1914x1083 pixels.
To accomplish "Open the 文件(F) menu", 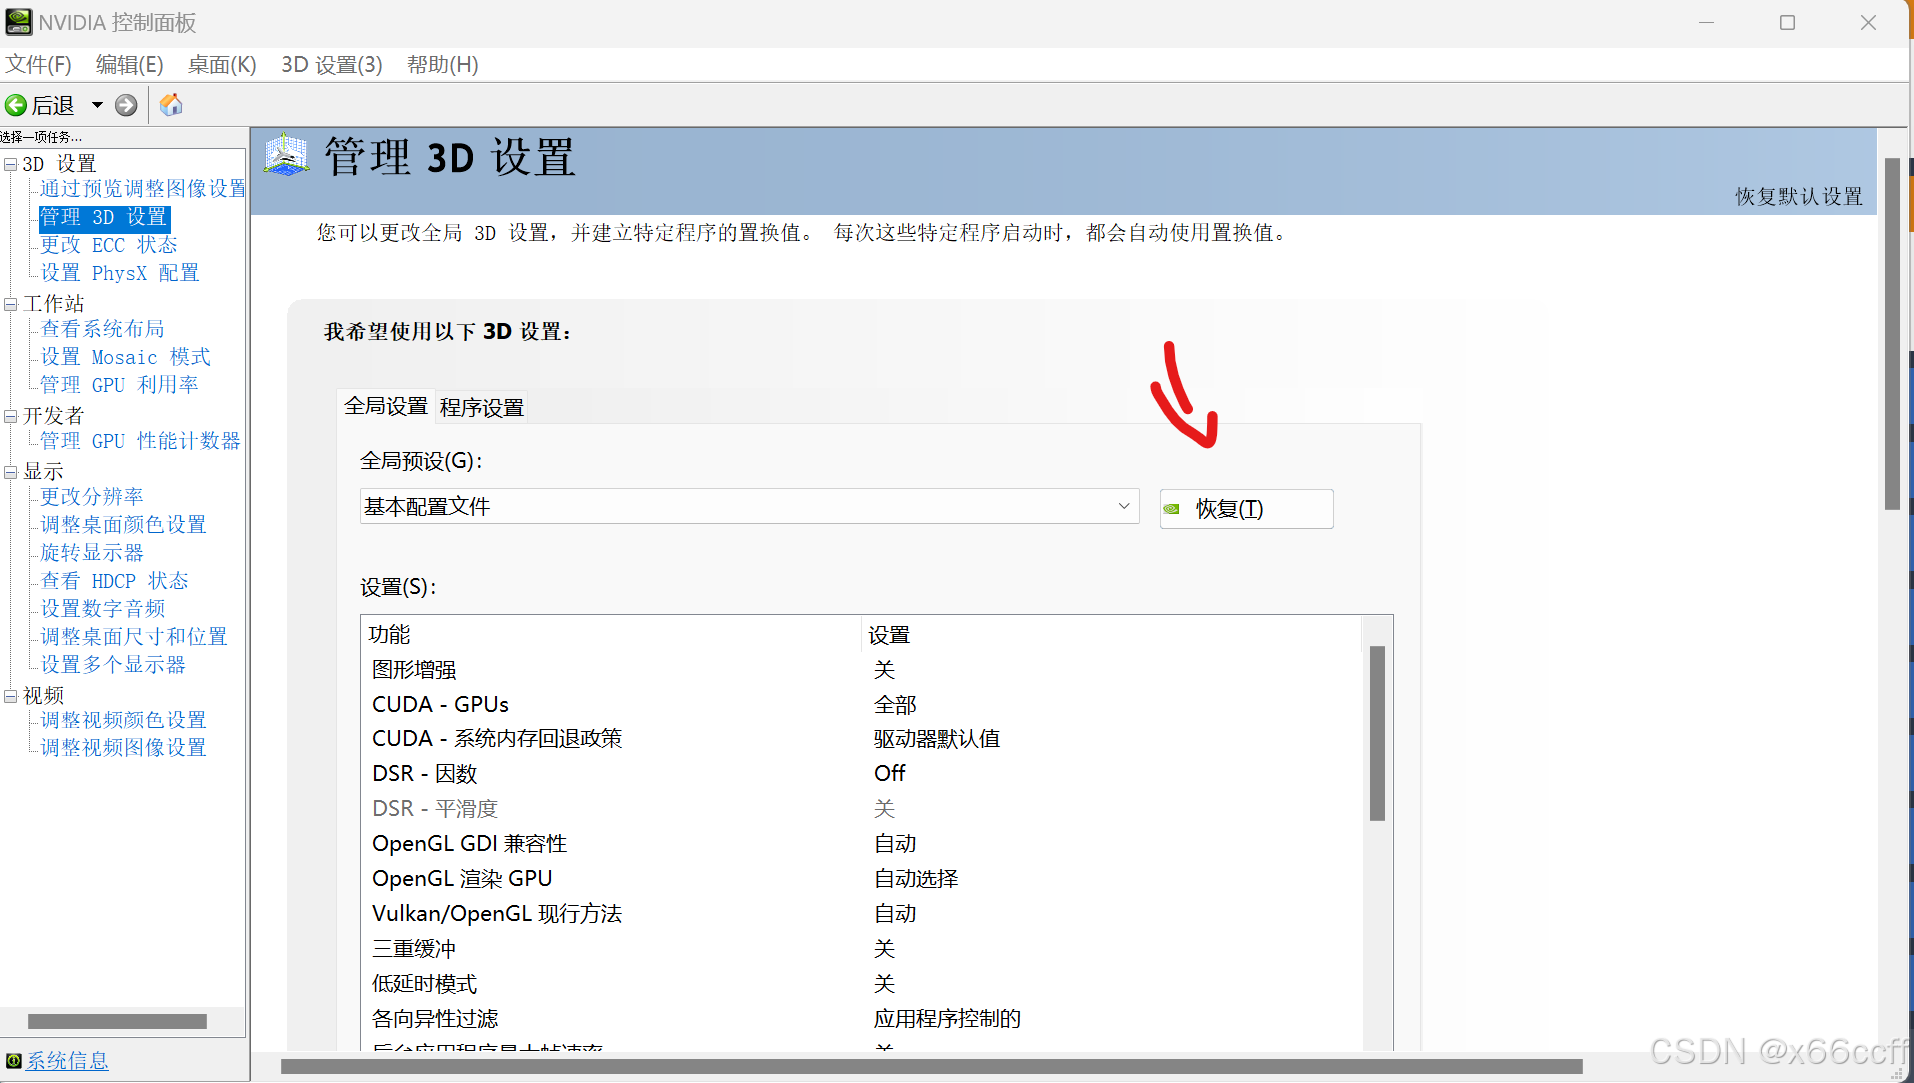I will click(x=38, y=65).
